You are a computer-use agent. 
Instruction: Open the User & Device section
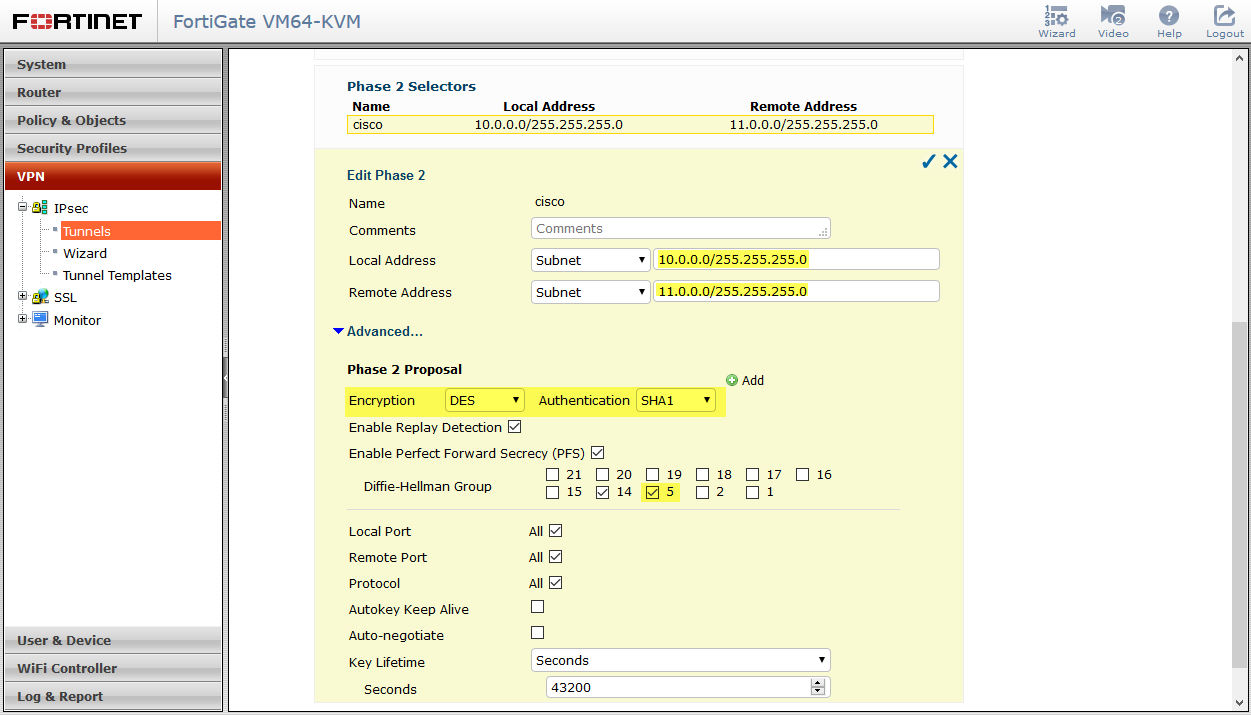(x=113, y=640)
